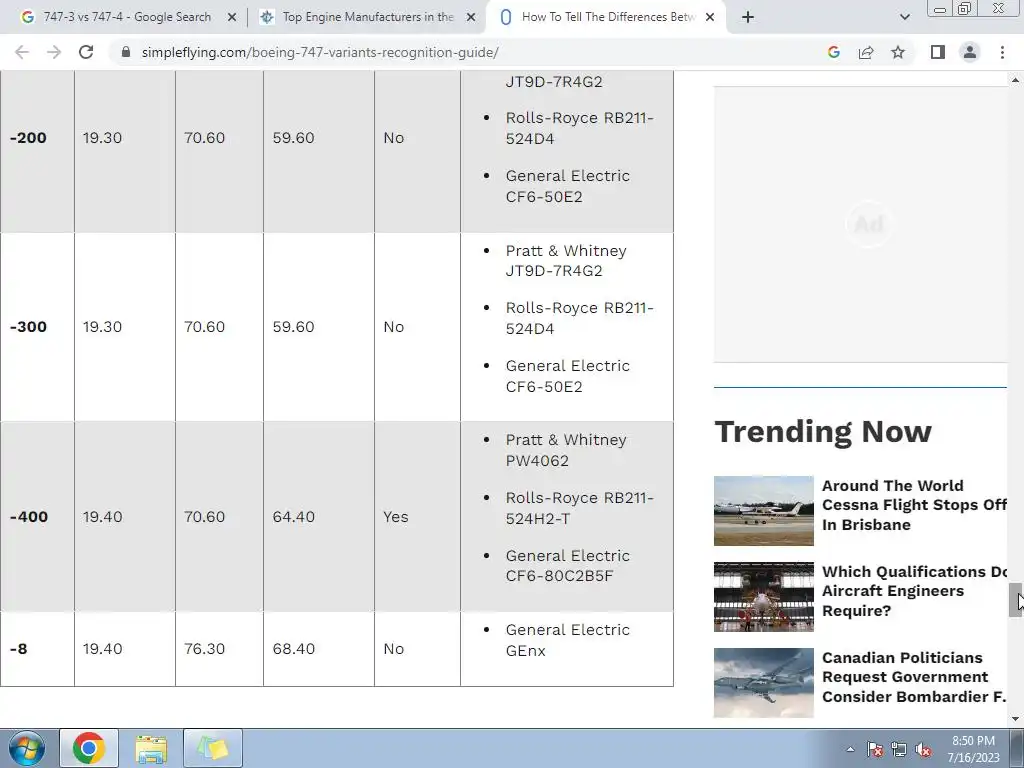
Task: Click the -200 row label
Action: [28, 138]
